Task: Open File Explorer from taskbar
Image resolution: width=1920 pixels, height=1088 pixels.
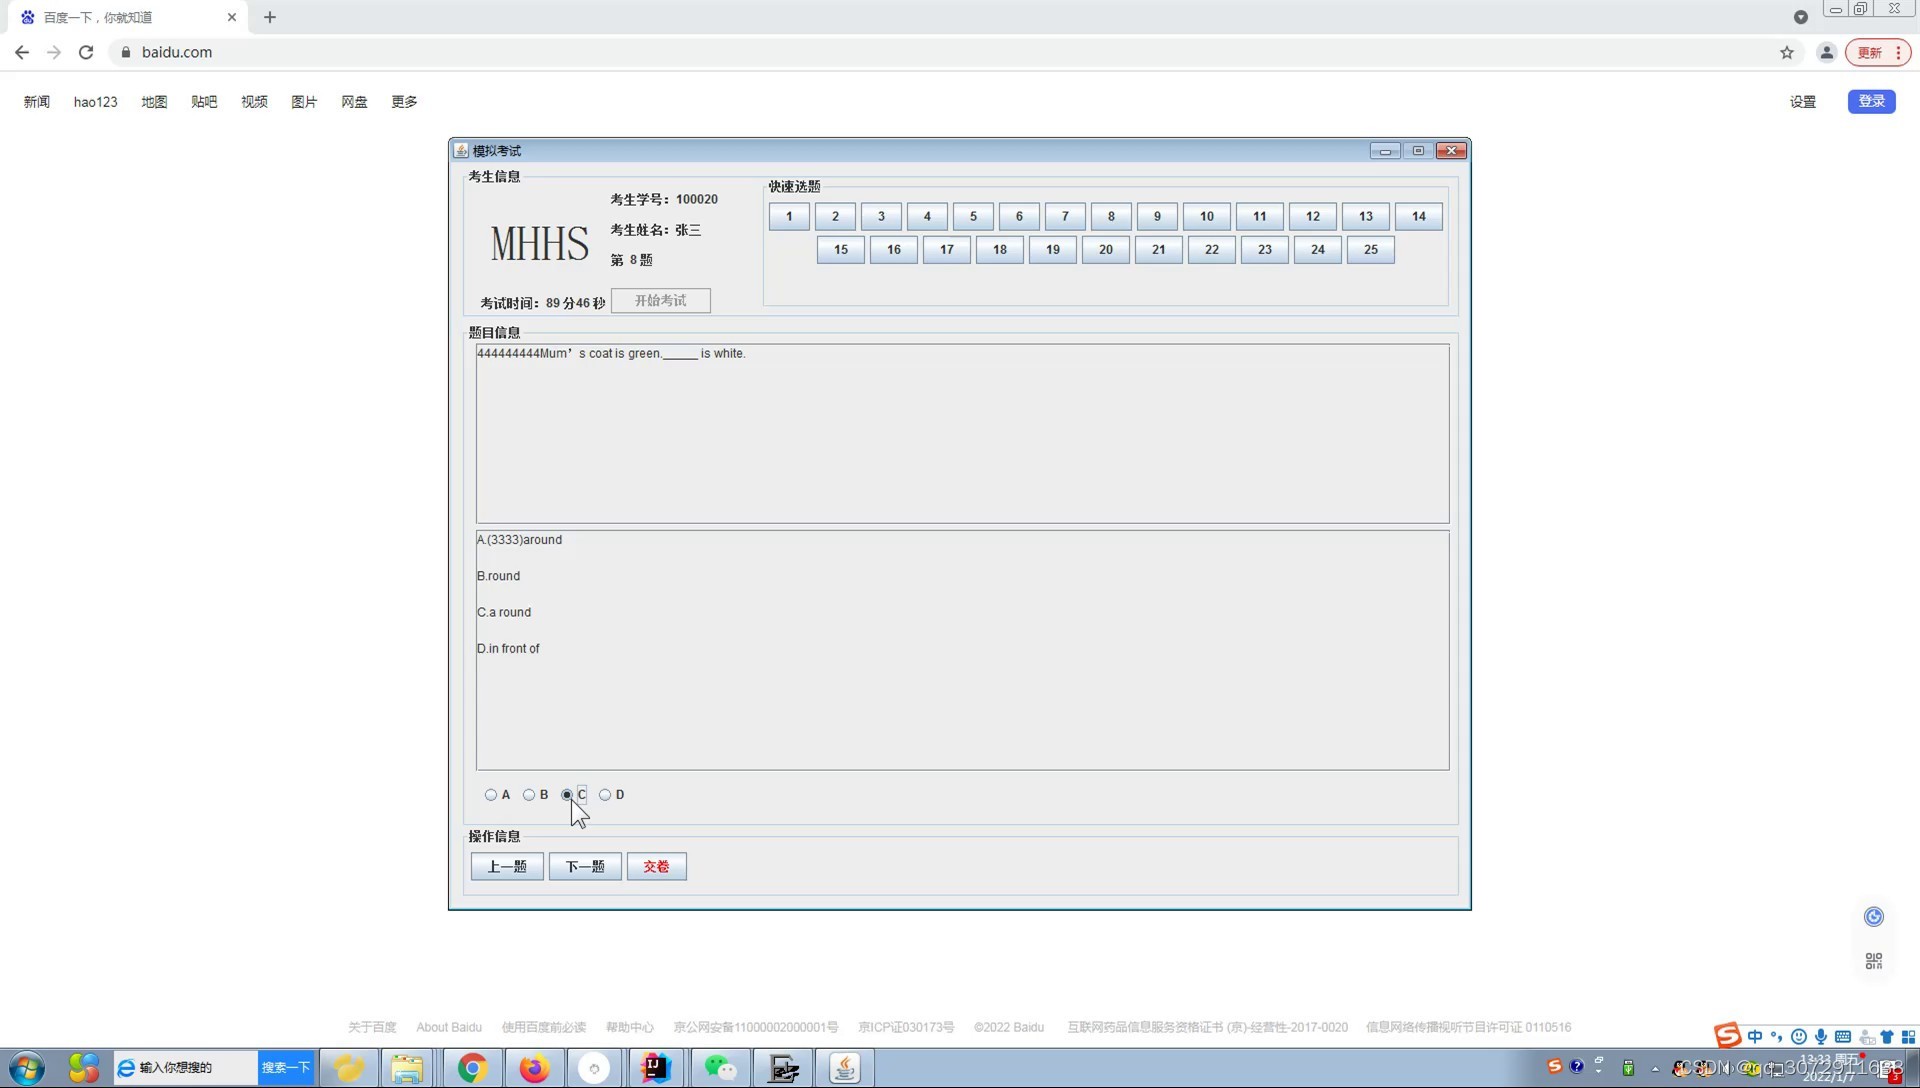Action: 407,1068
